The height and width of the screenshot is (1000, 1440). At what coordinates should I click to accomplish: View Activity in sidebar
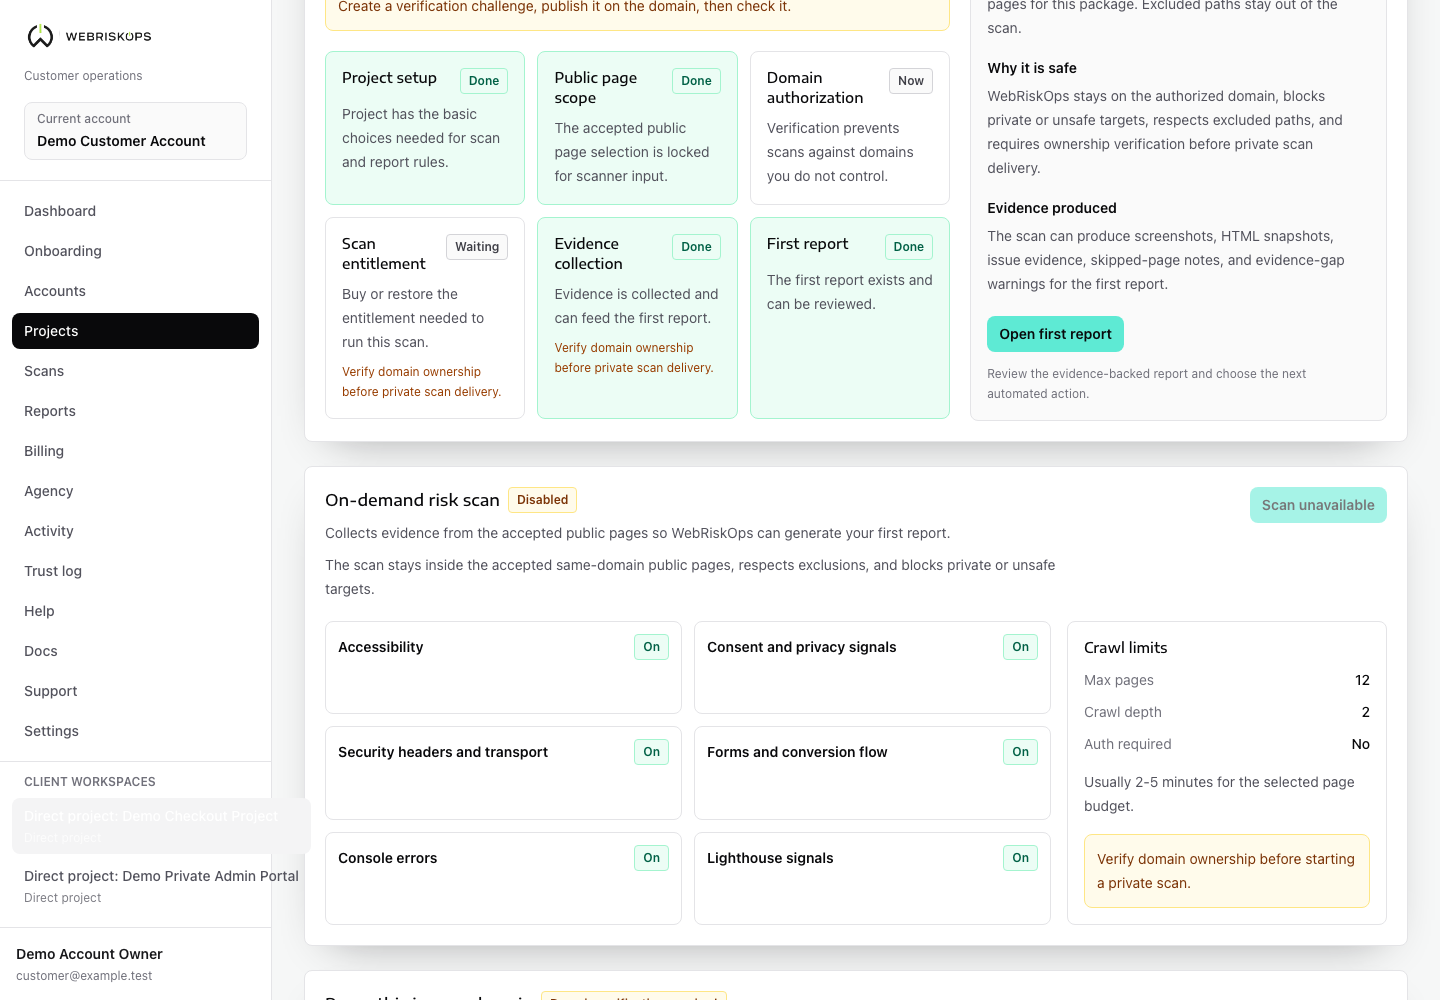pyautogui.click(x=135, y=531)
